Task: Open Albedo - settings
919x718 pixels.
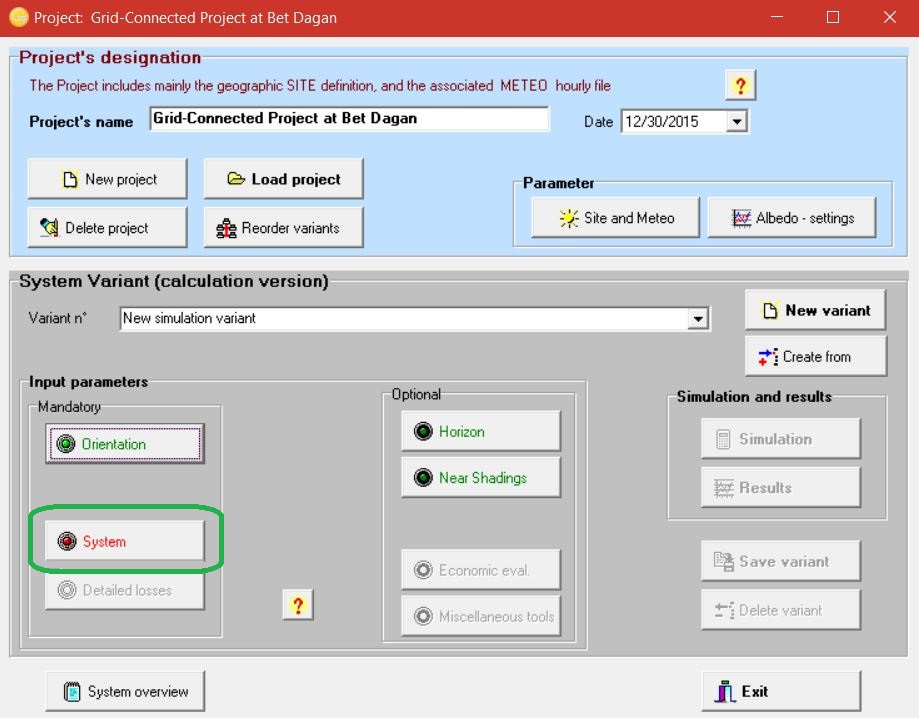Action: pos(792,218)
